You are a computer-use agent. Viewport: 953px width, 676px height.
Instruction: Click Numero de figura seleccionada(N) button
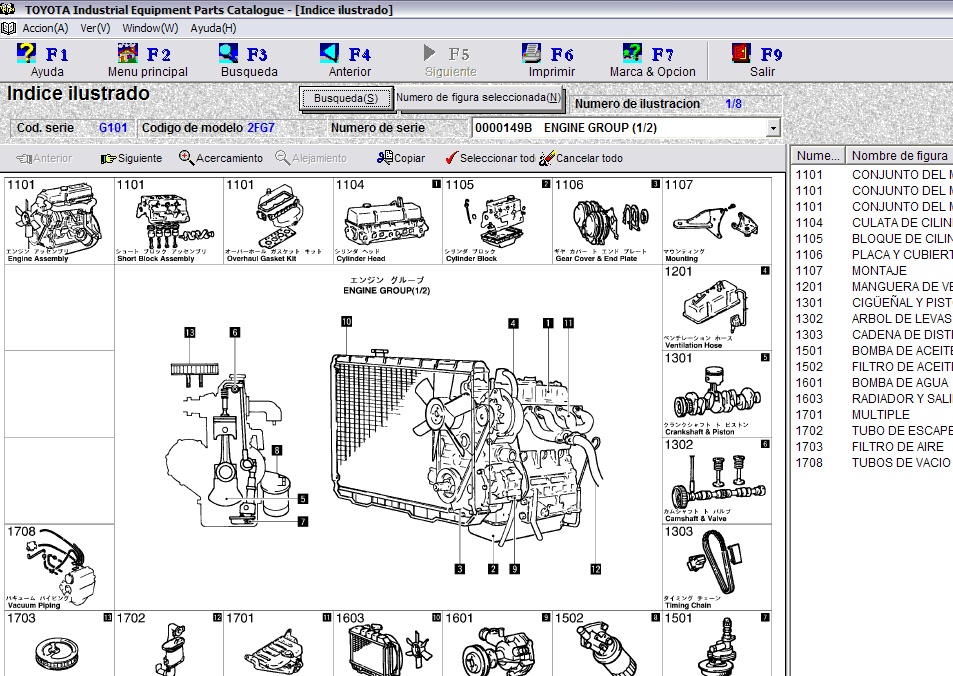(x=479, y=97)
